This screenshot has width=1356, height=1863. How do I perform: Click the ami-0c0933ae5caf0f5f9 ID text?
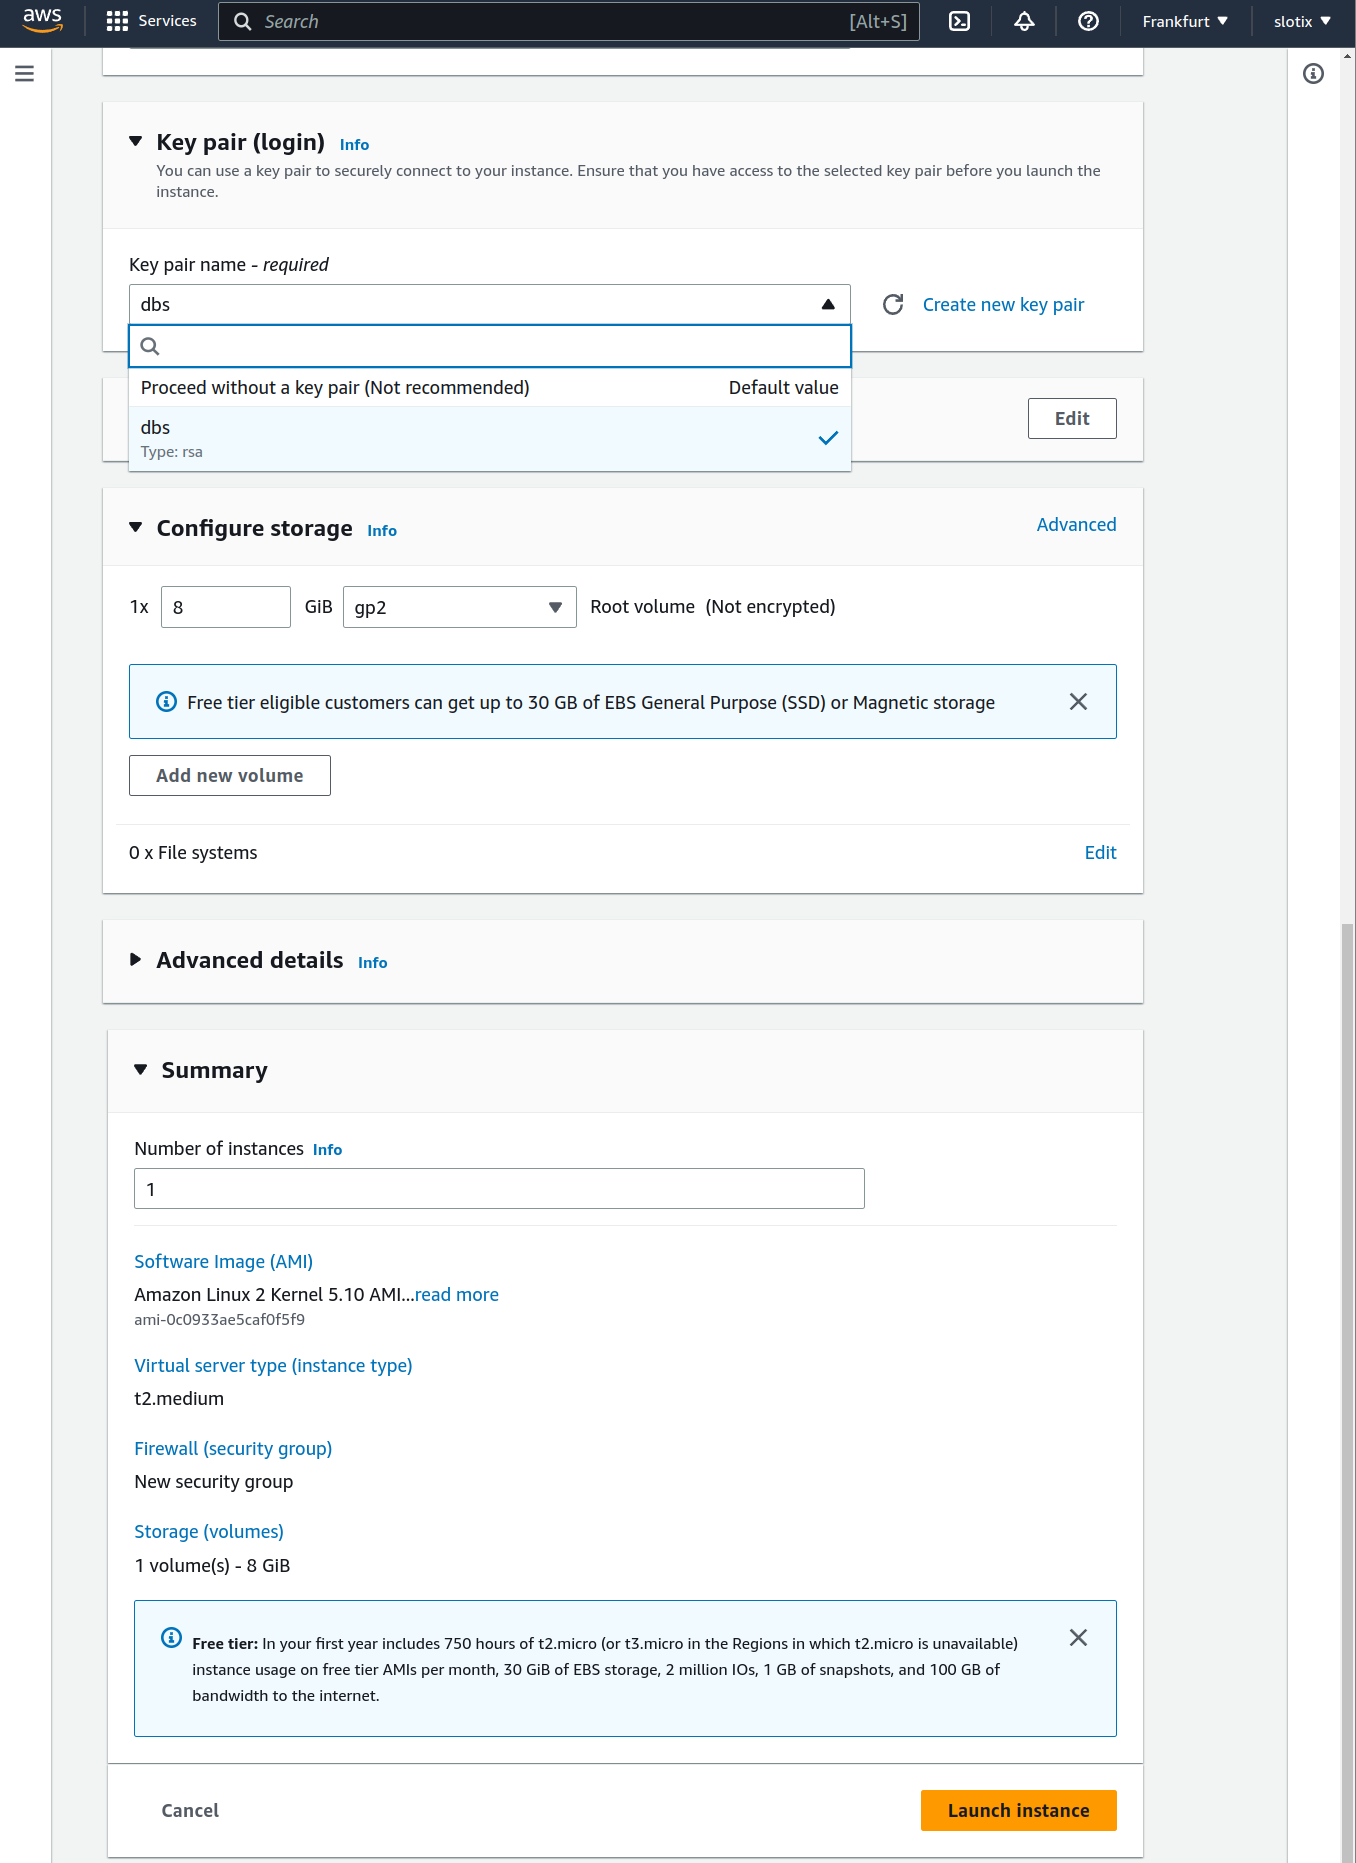coord(220,1320)
